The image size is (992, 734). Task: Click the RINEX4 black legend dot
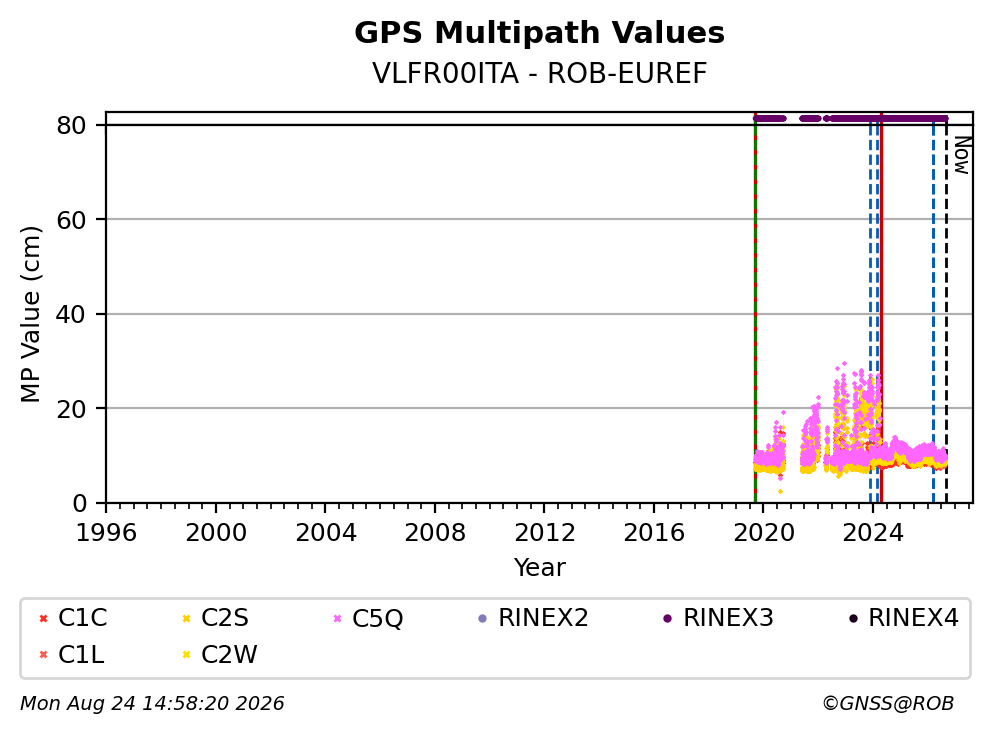853,618
